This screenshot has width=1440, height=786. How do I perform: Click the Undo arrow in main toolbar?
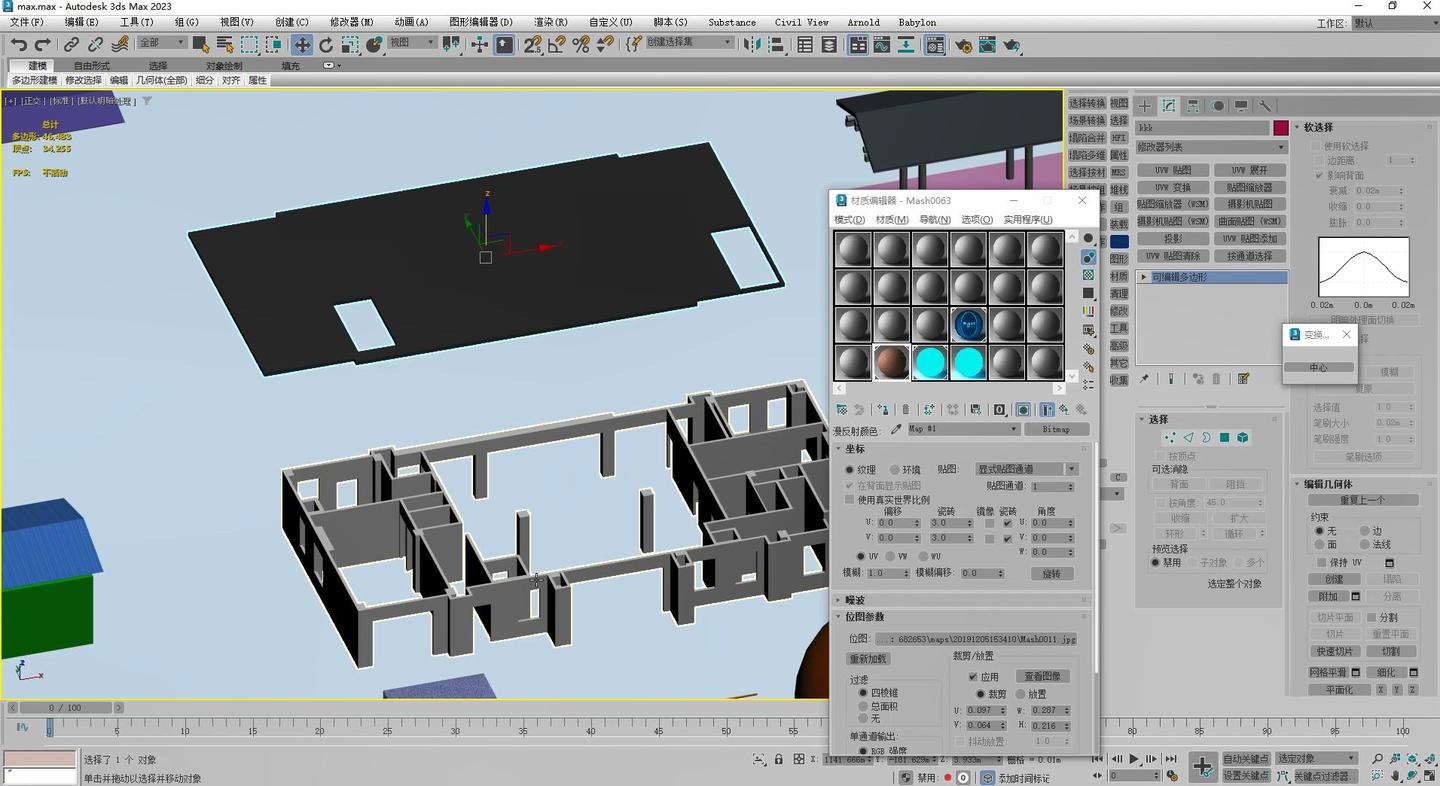(18, 44)
